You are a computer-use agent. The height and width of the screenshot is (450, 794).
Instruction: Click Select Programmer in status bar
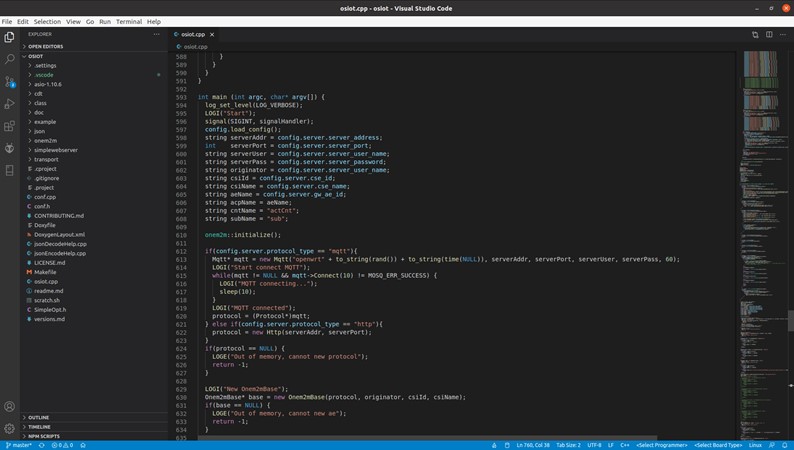[661, 445]
